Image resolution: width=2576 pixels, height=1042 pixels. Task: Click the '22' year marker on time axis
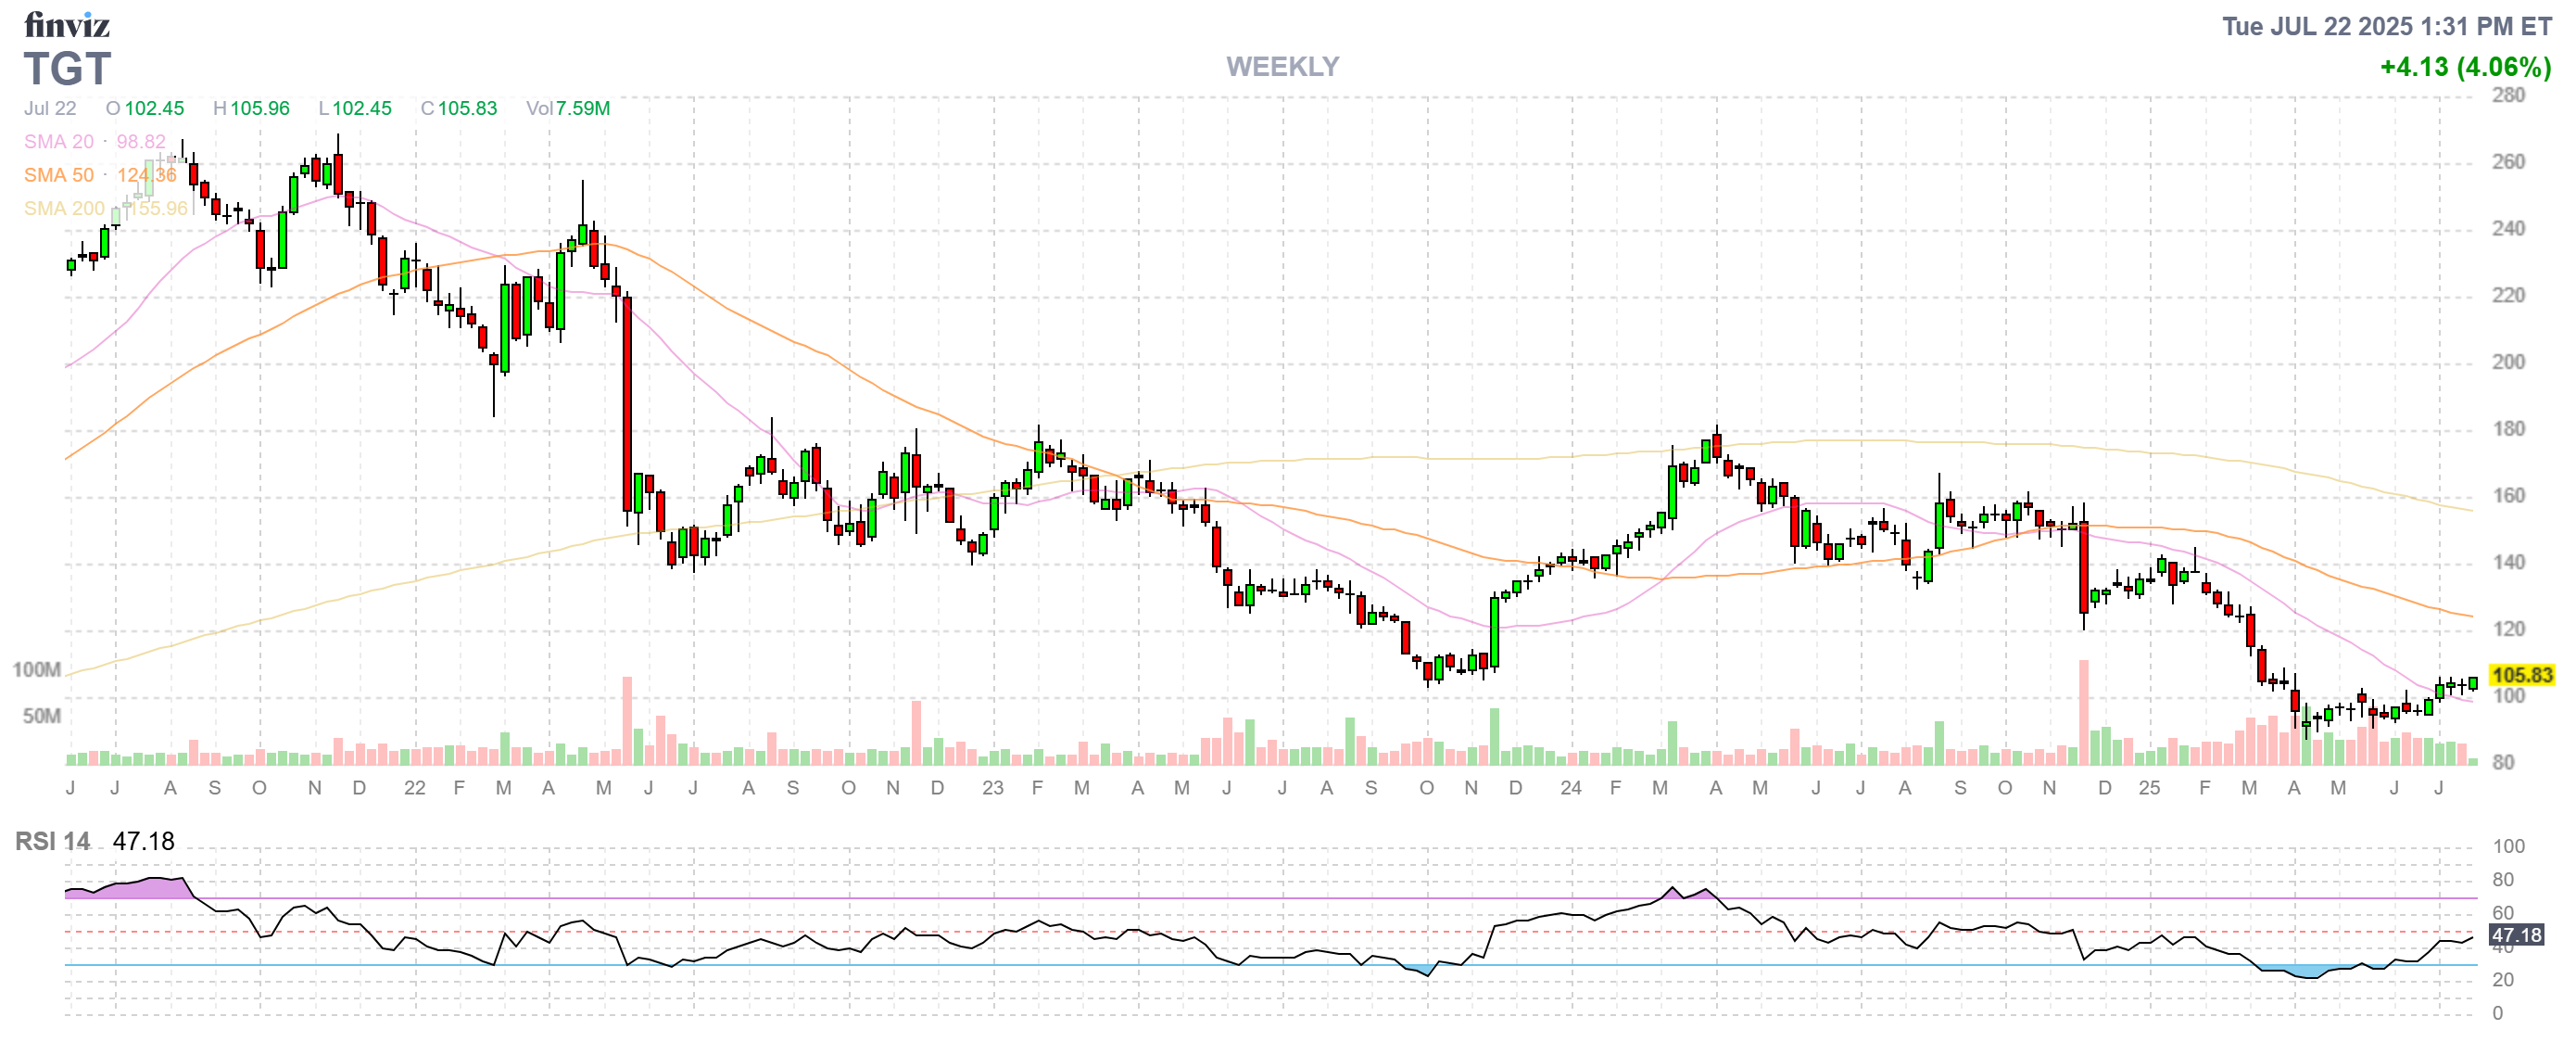tap(414, 788)
